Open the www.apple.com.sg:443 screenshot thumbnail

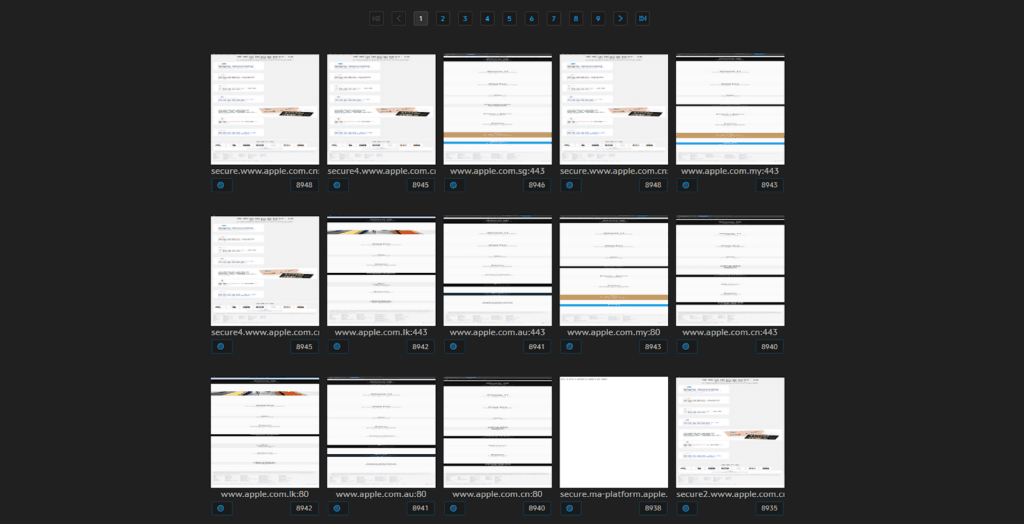[497, 109]
